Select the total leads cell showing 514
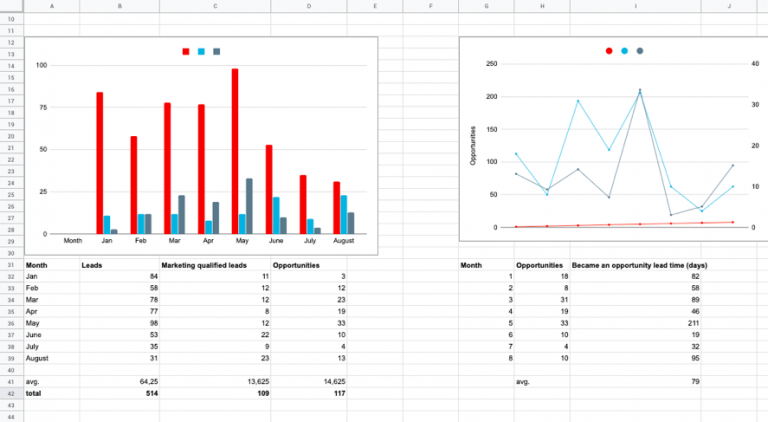Viewport: 768px width, 422px height. [x=119, y=393]
